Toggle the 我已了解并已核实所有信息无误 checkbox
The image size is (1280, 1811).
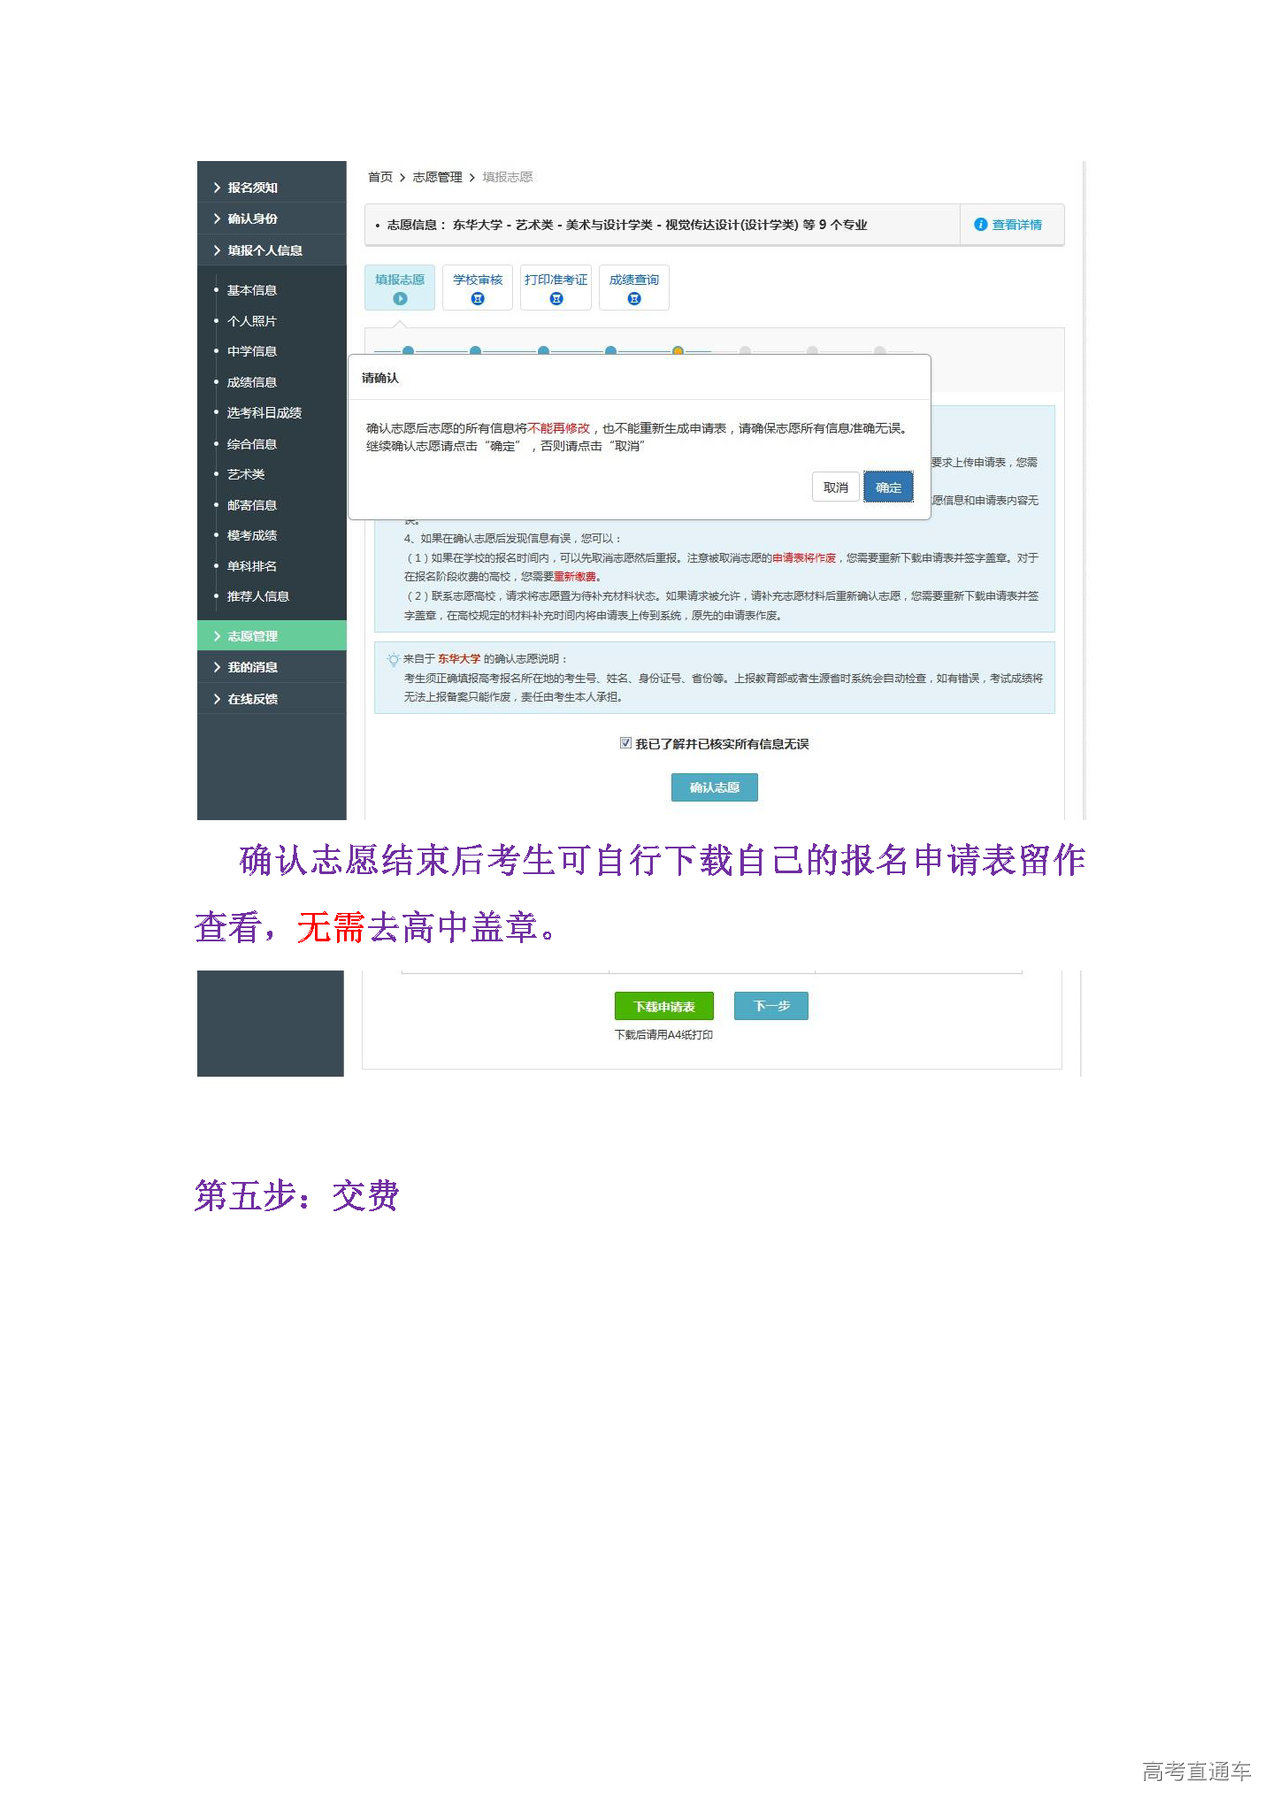[x=626, y=743]
